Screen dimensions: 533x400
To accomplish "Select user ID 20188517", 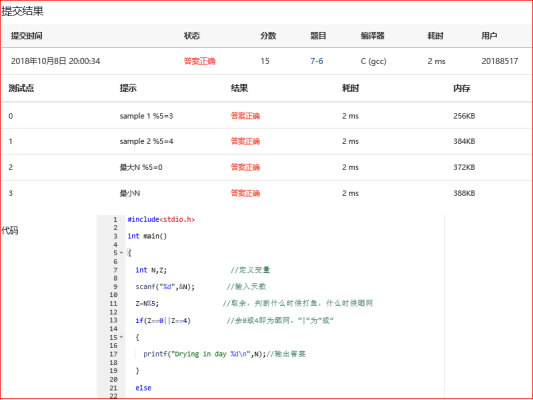I will 500,61.
